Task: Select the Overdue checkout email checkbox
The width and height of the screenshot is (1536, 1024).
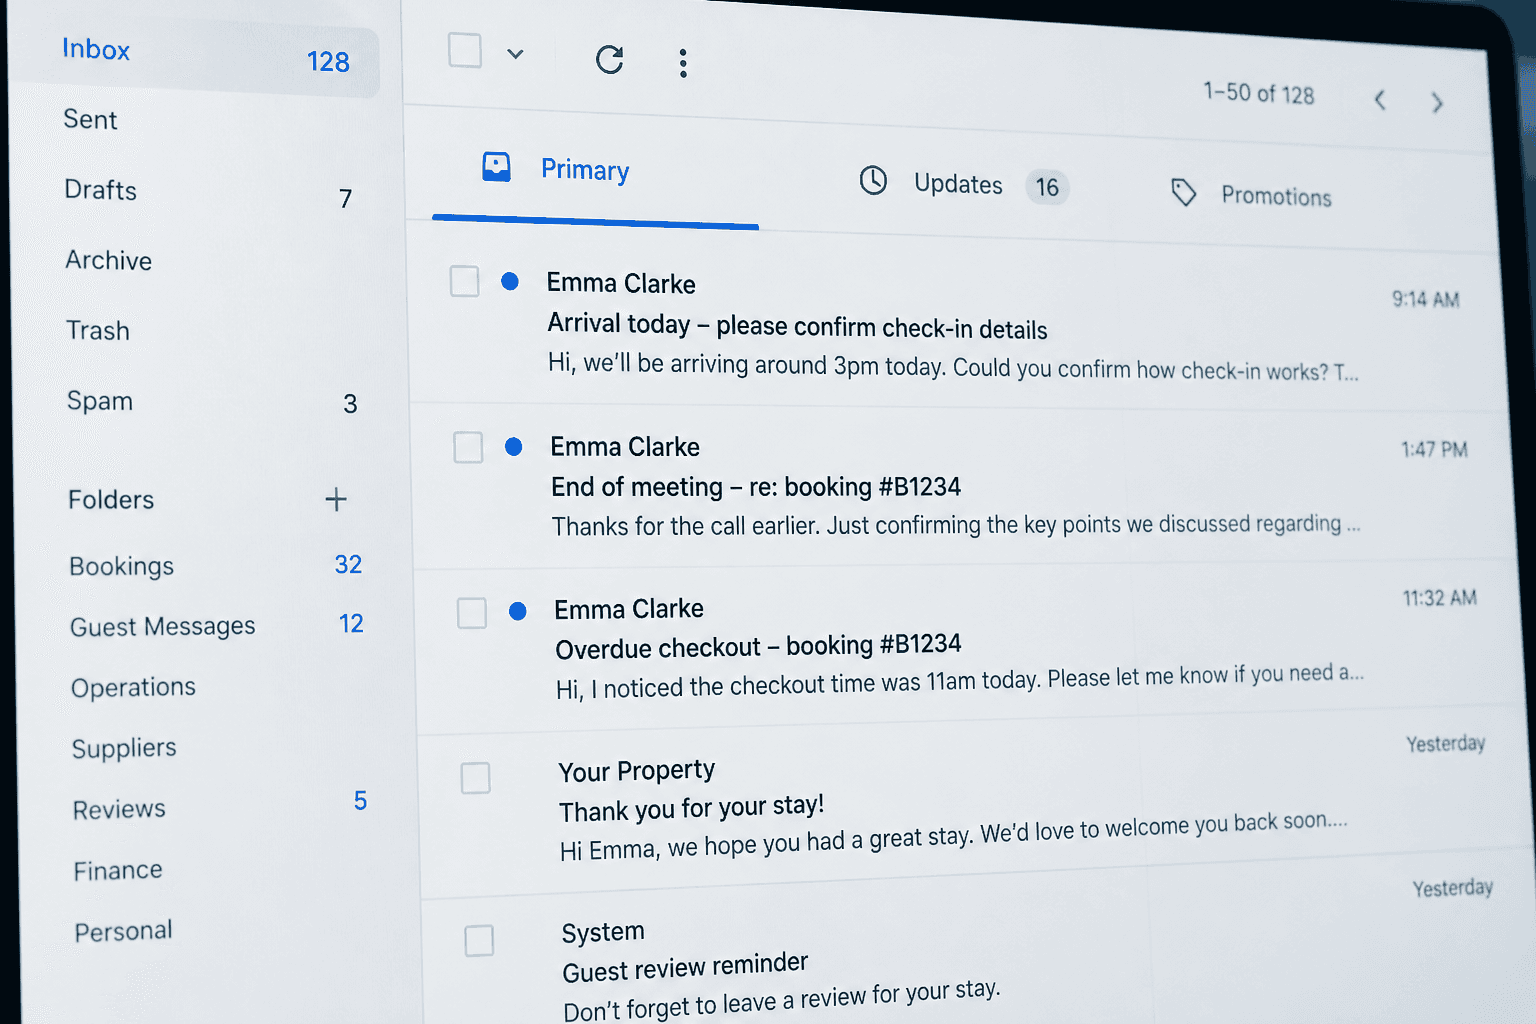Action: 472,613
